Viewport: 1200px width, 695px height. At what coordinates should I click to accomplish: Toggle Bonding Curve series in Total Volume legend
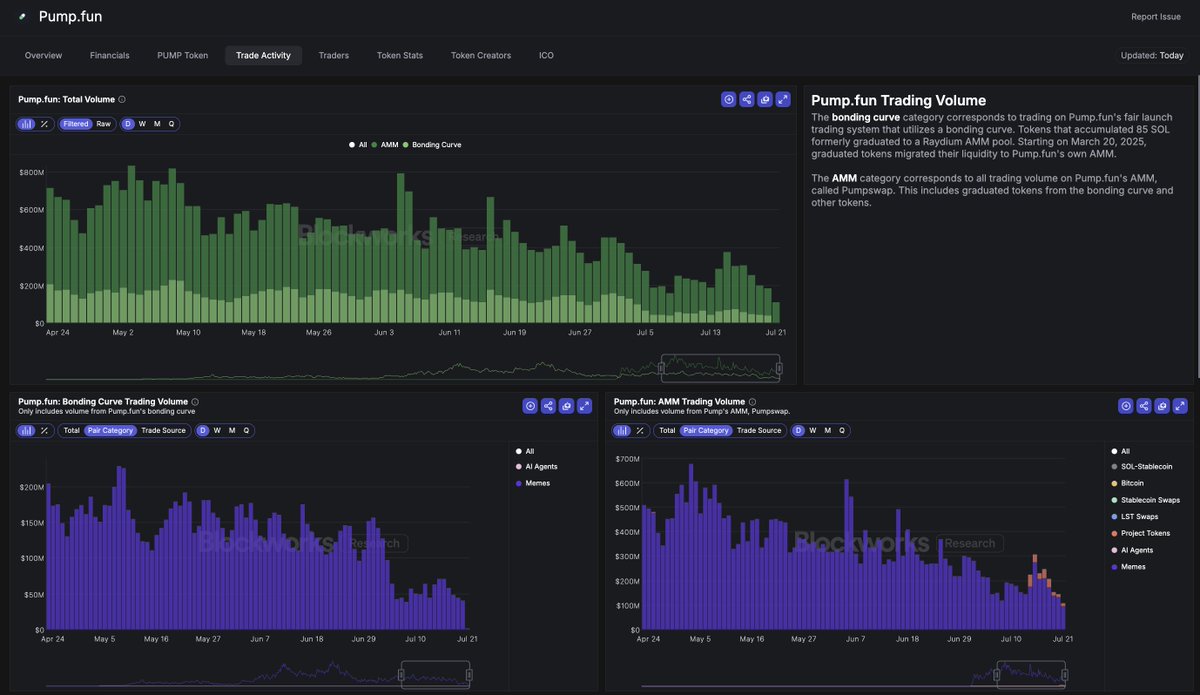tap(432, 145)
